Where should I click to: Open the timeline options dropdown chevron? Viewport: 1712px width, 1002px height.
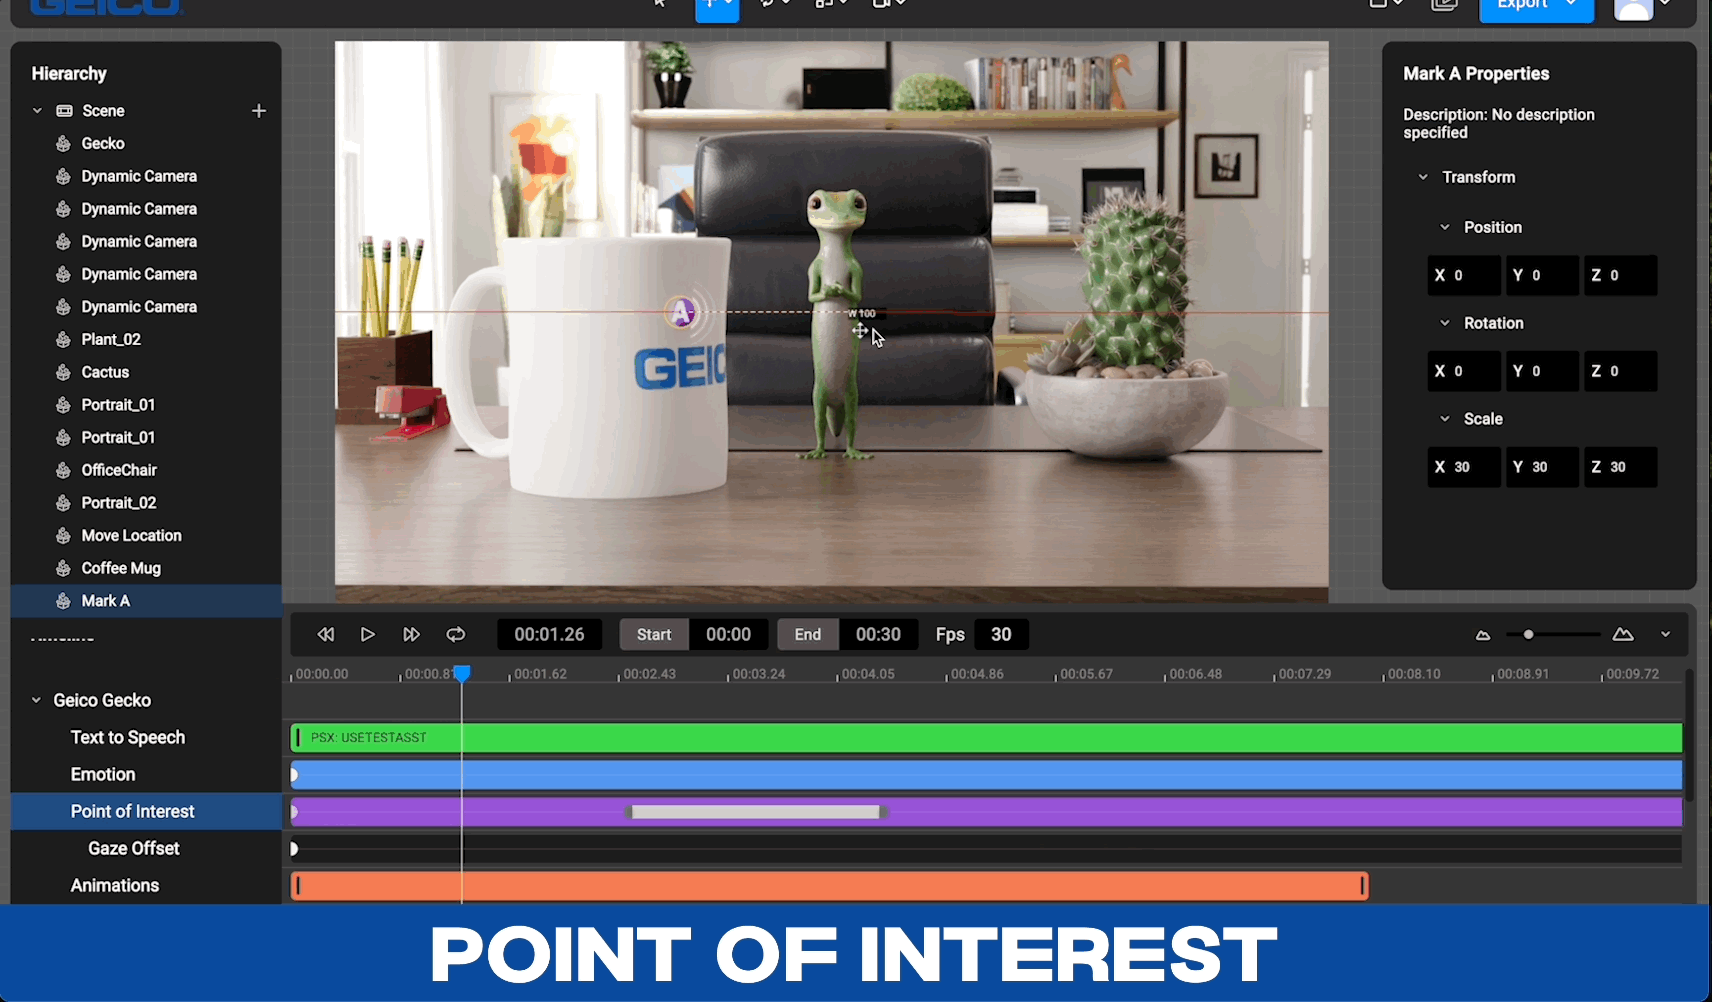tap(1665, 635)
